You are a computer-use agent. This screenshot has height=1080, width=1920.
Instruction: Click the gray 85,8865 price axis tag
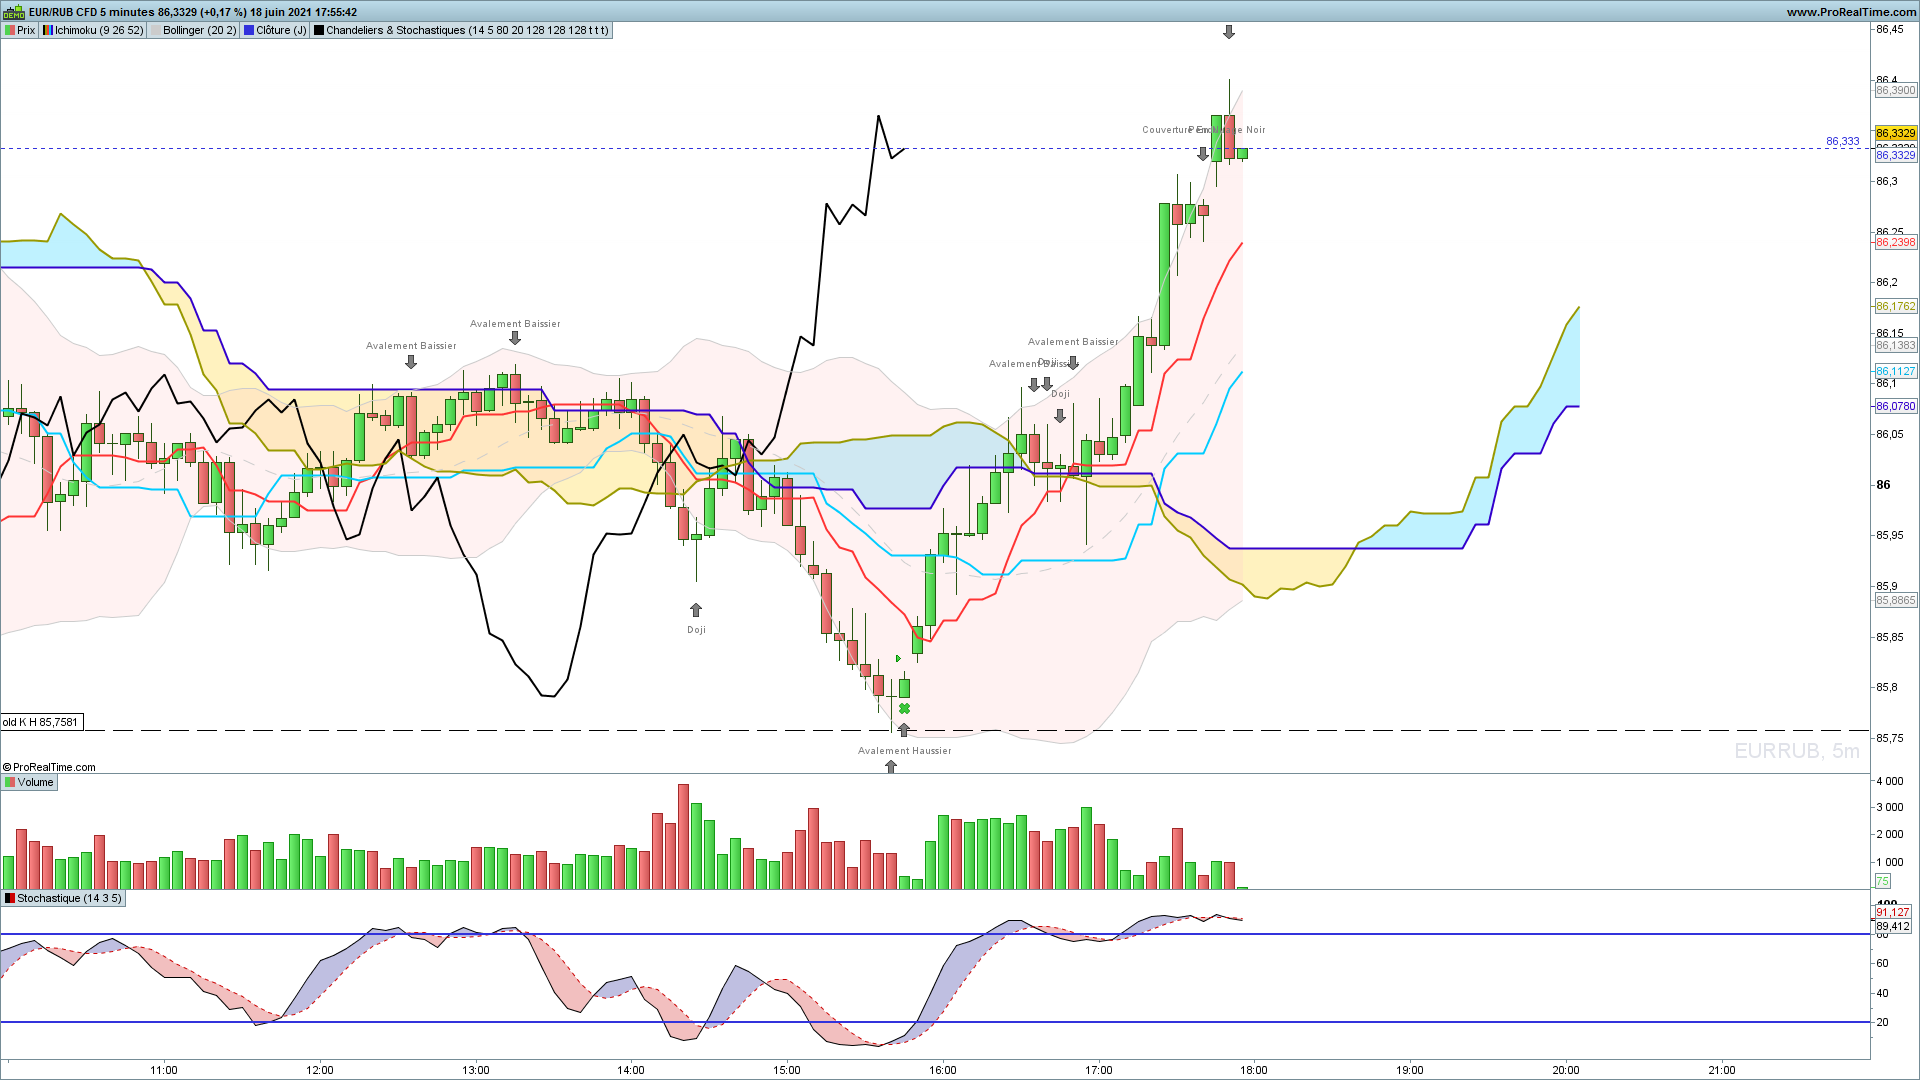pos(1896,600)
